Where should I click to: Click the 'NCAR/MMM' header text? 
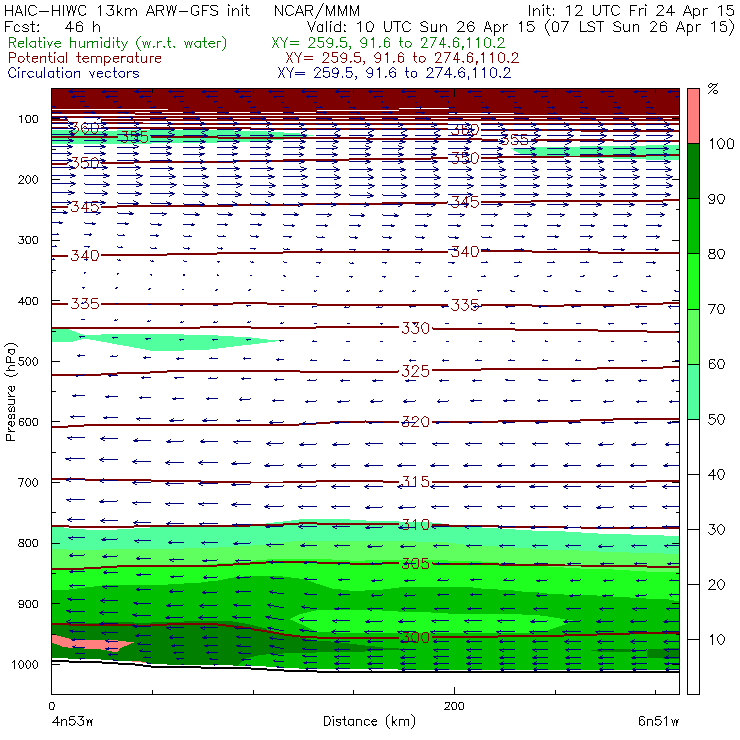point(317,11)
